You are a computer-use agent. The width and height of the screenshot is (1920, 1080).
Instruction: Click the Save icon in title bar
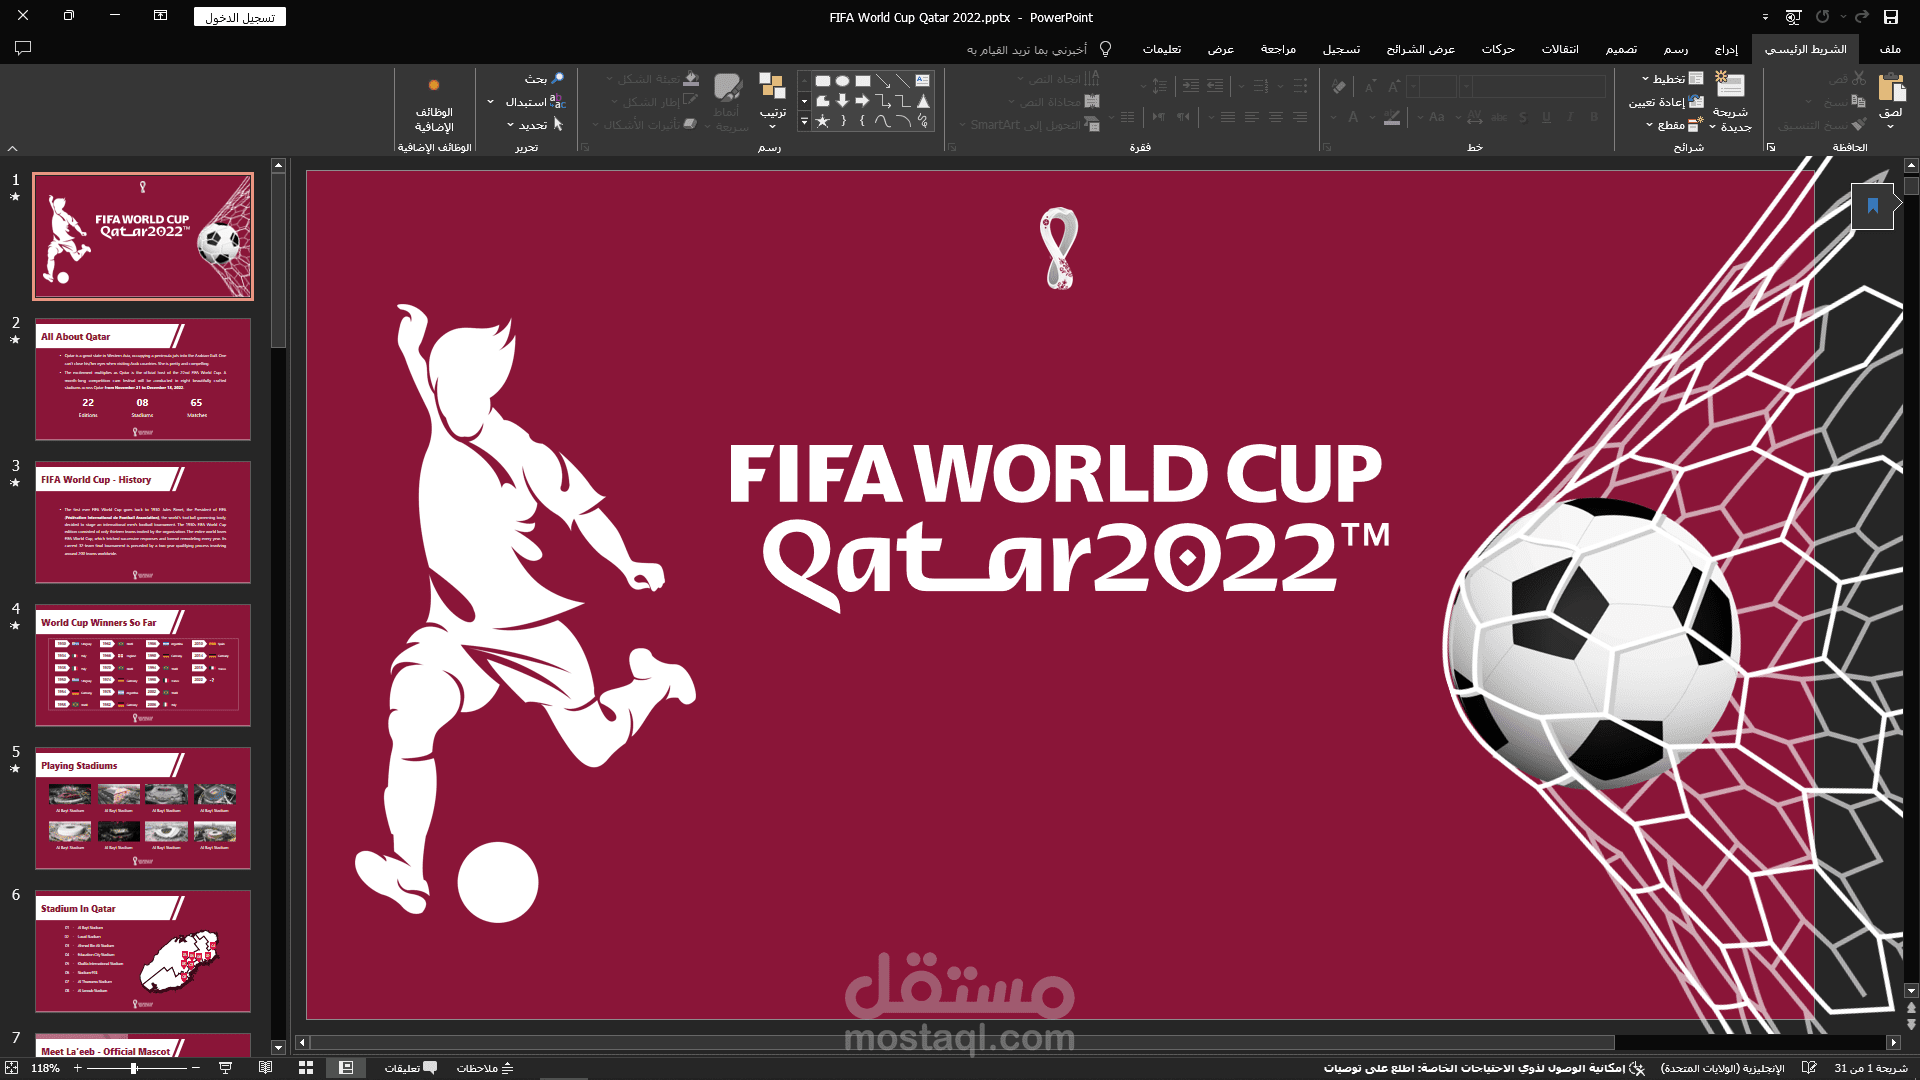1890,17
